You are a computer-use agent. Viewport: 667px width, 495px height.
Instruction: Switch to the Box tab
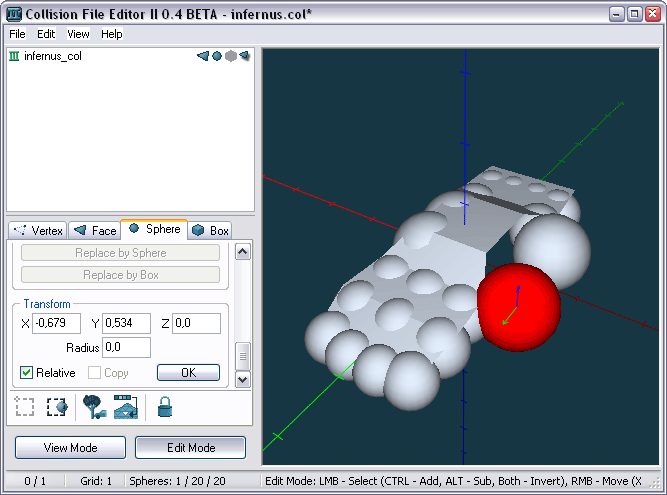[x=210, y=230]
